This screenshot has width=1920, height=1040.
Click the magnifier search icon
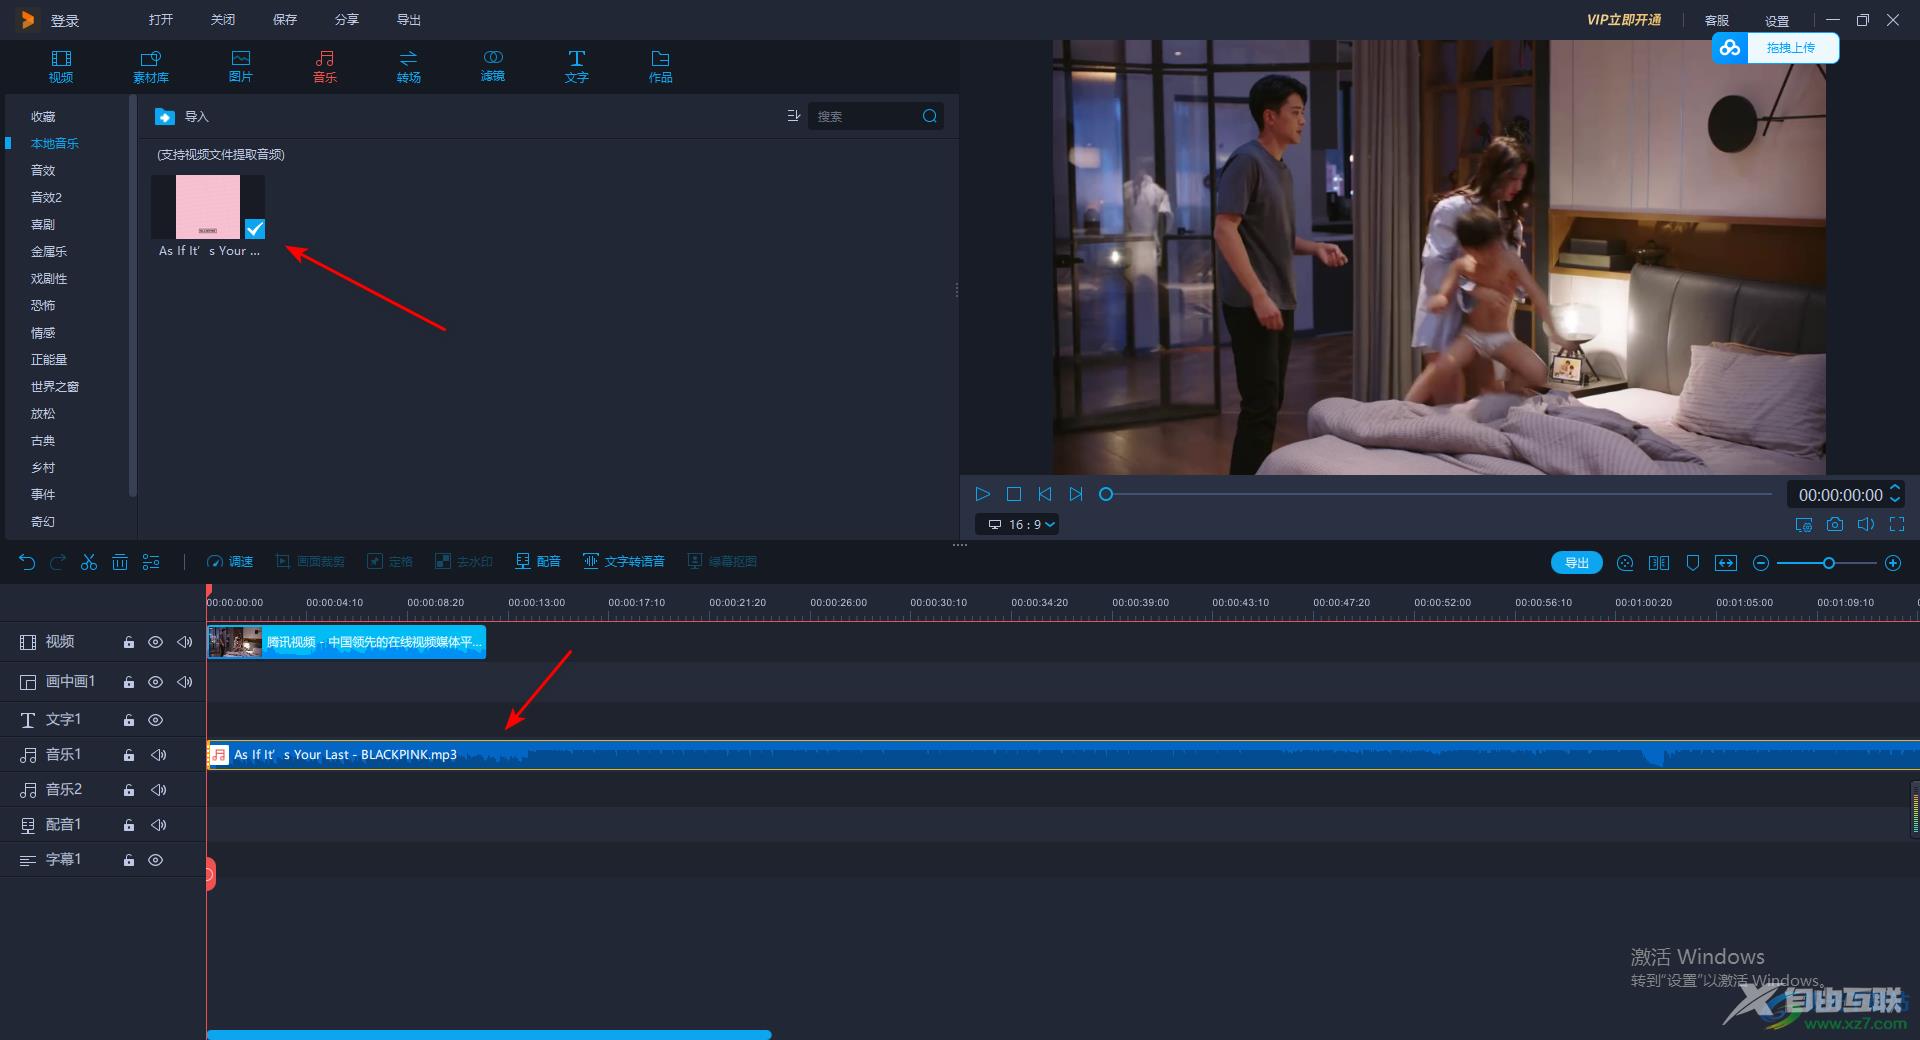click(930, 116)
